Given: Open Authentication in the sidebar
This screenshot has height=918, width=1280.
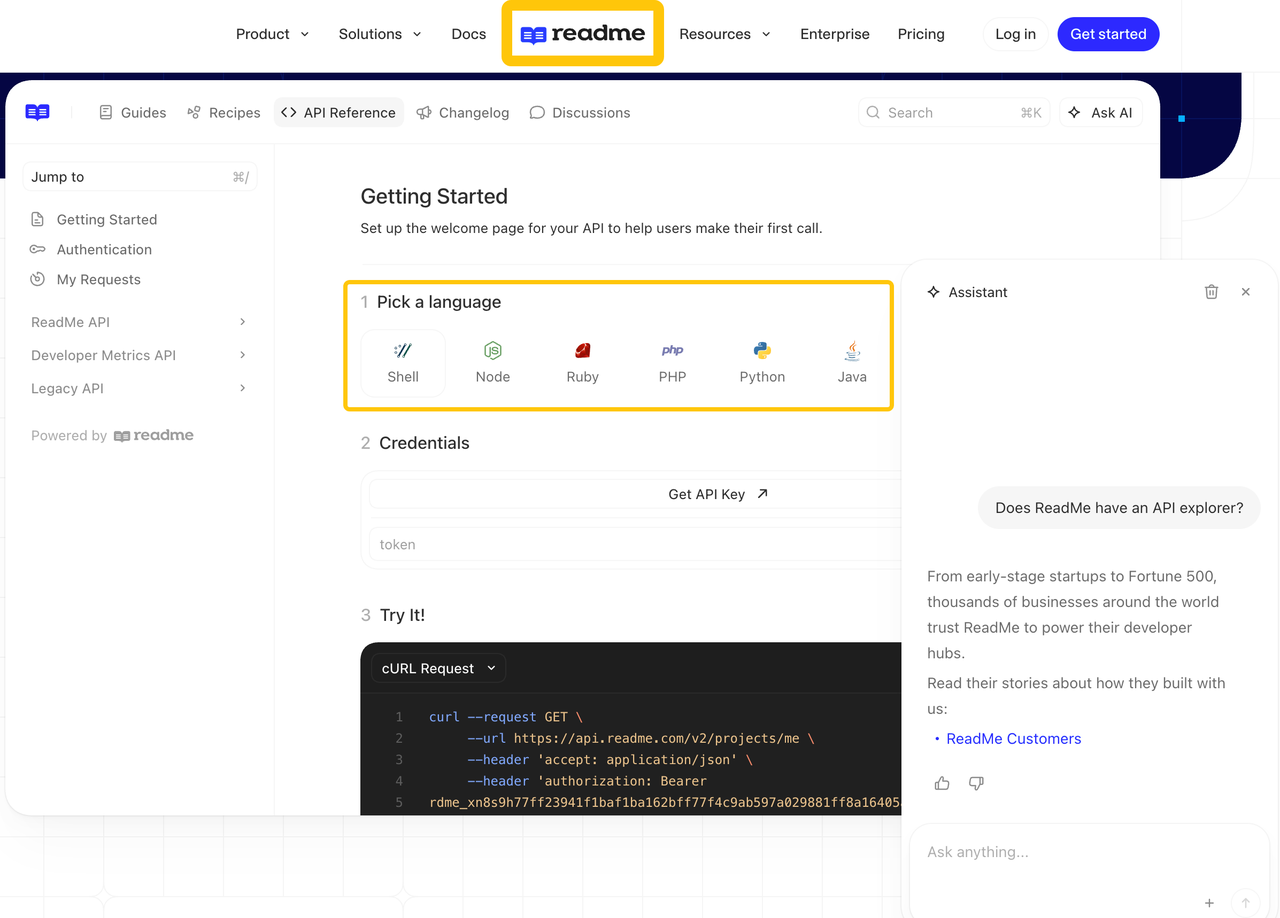Looking at the screenshot, I should tap(91, 249).
